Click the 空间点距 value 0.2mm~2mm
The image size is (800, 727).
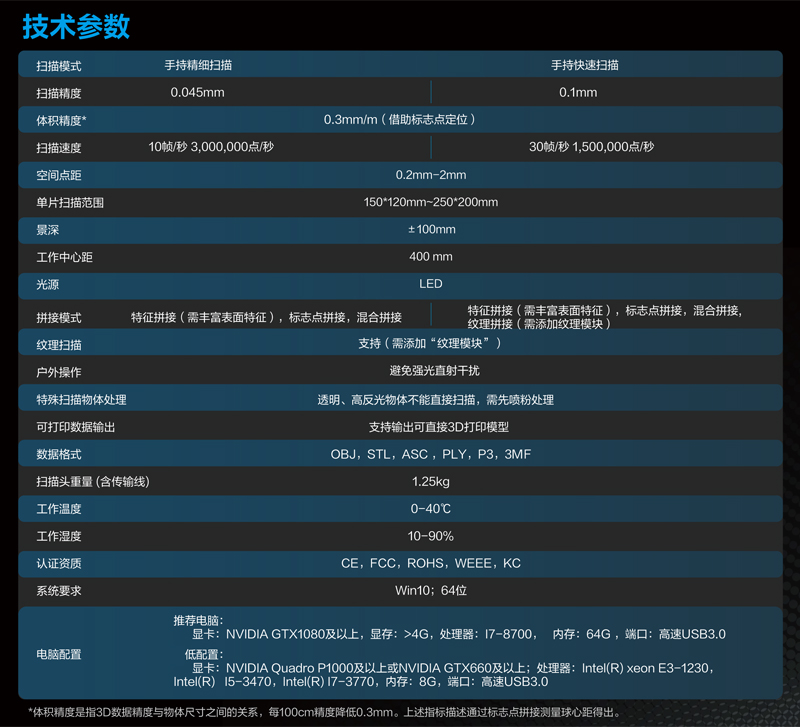[430, 175]
